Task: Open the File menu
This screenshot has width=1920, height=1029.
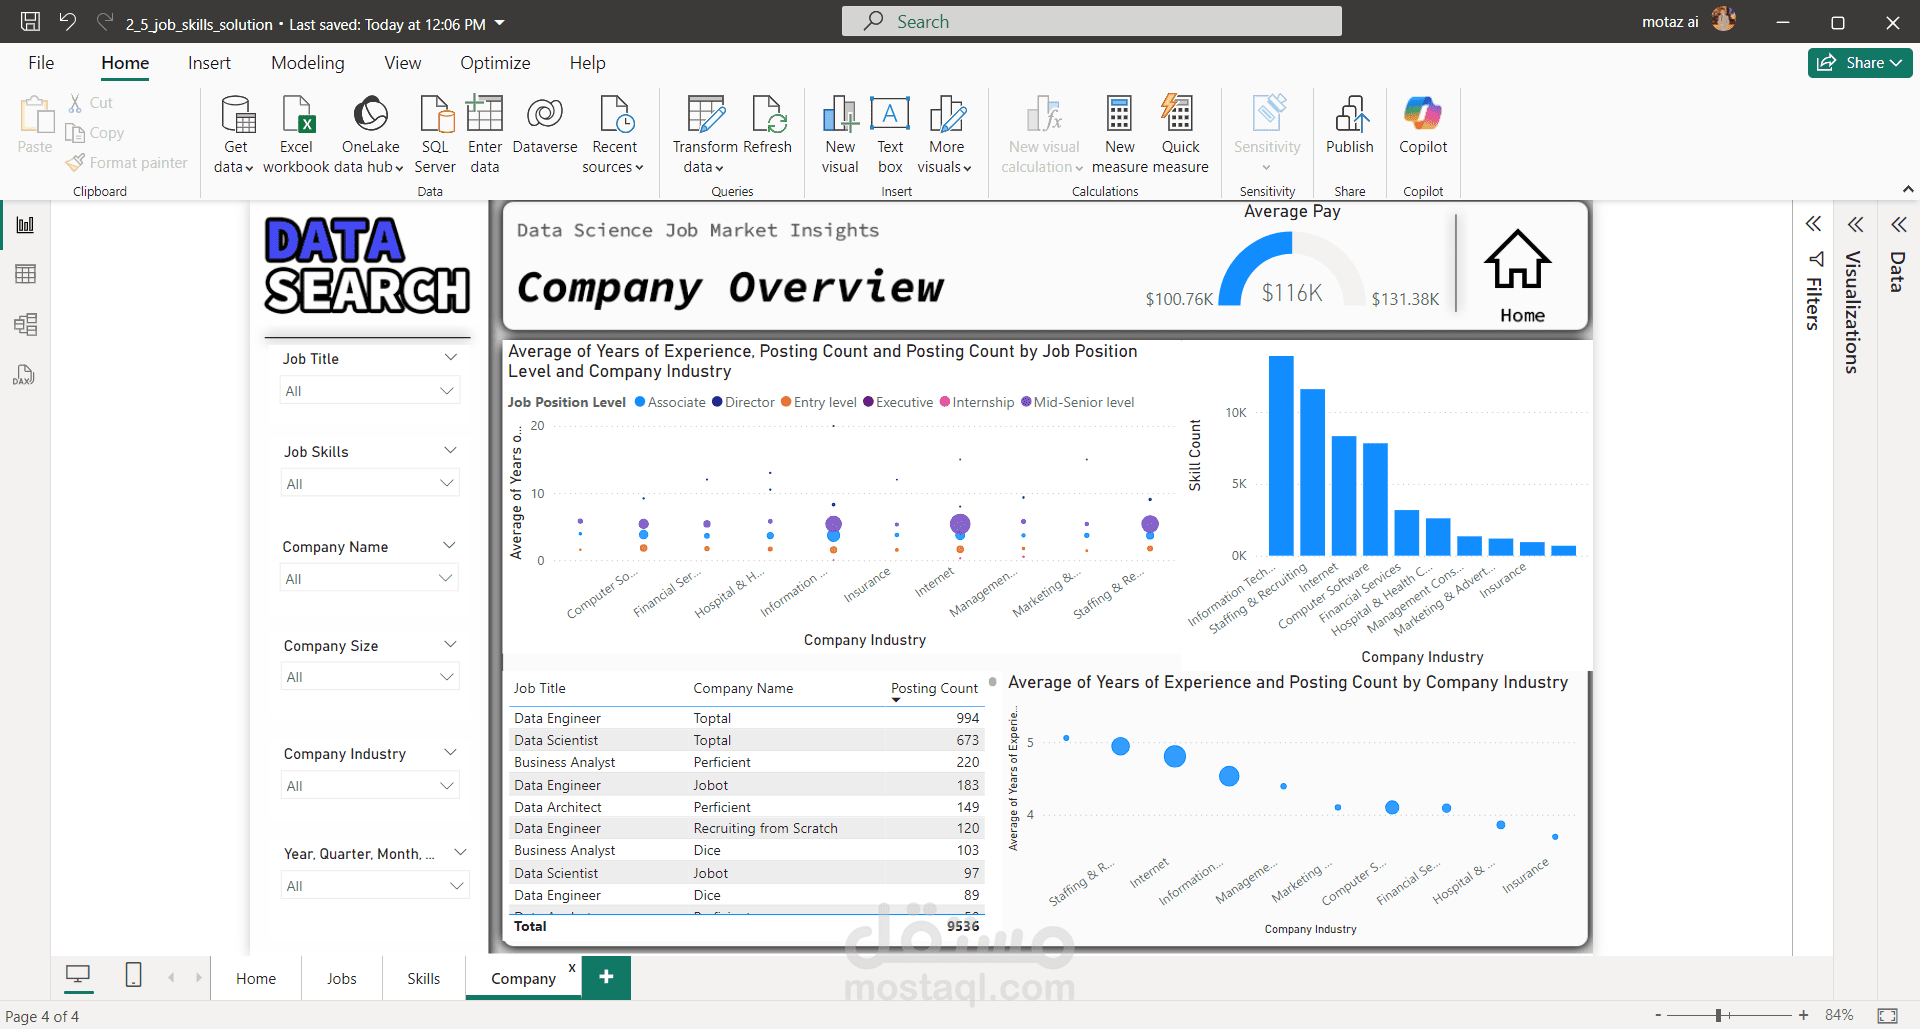Action: point(41,63)
